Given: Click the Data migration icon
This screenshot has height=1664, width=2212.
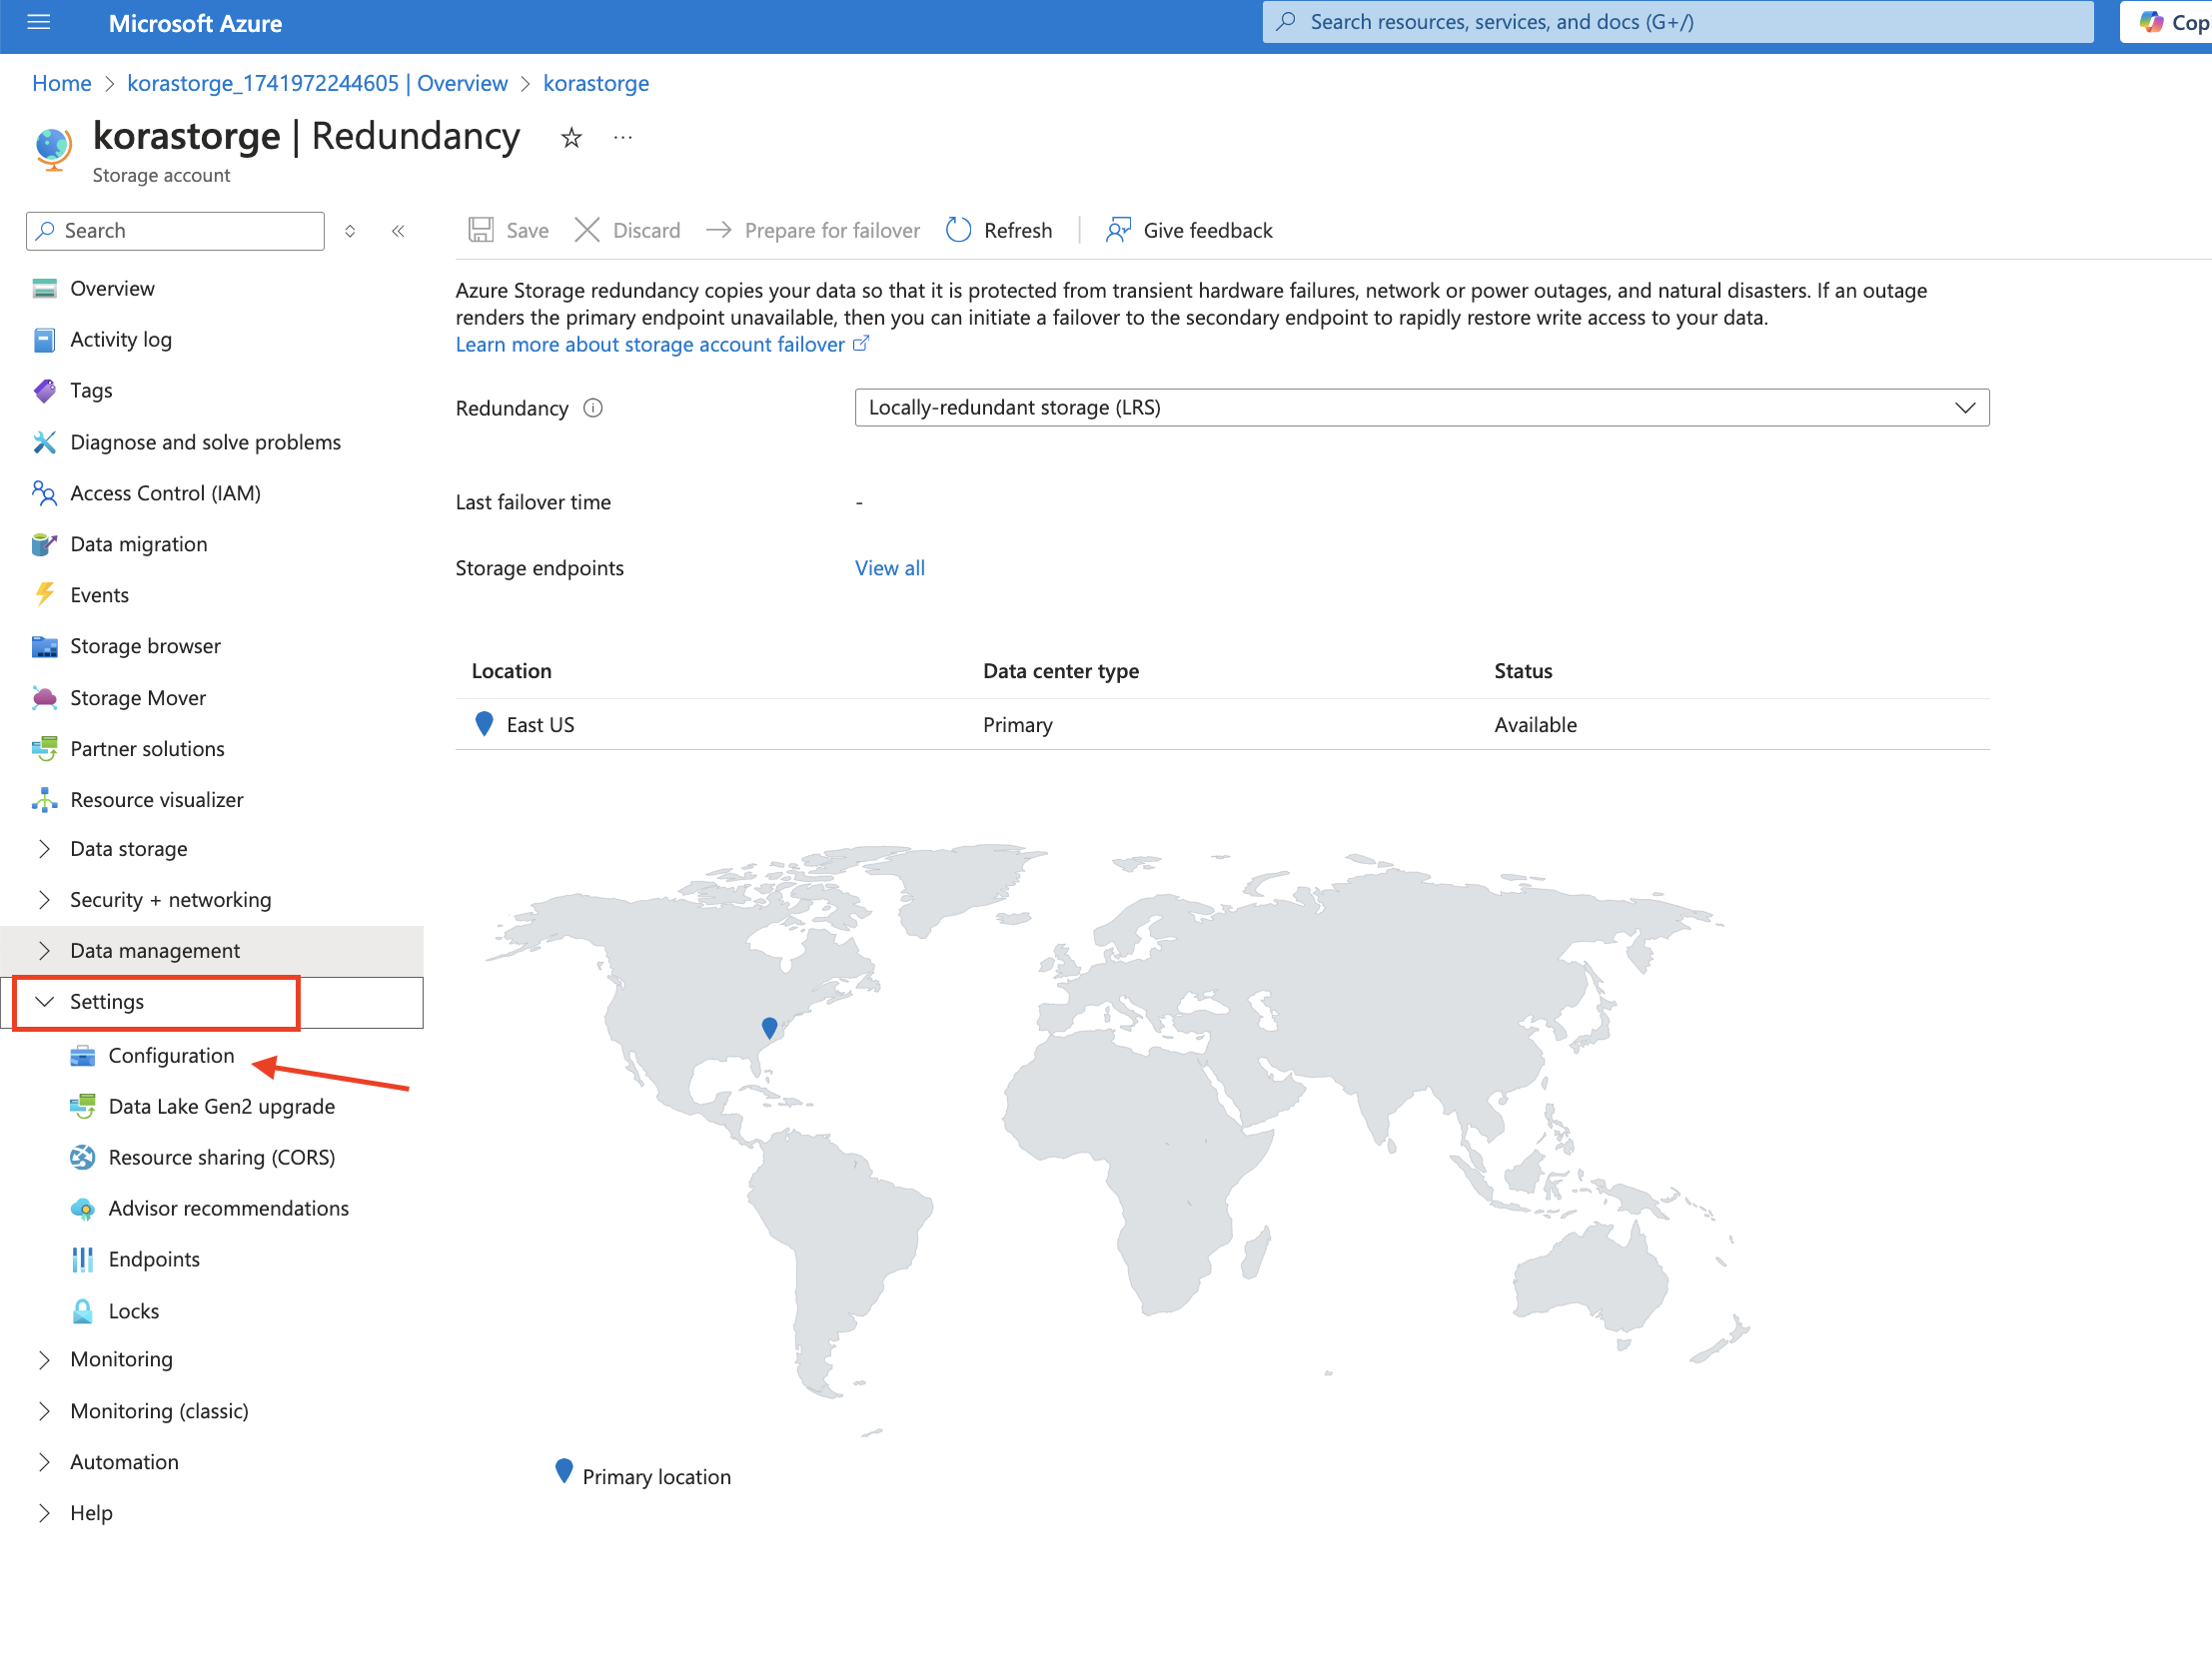Looking at the screenshot, I should click(x=44, y=544).
